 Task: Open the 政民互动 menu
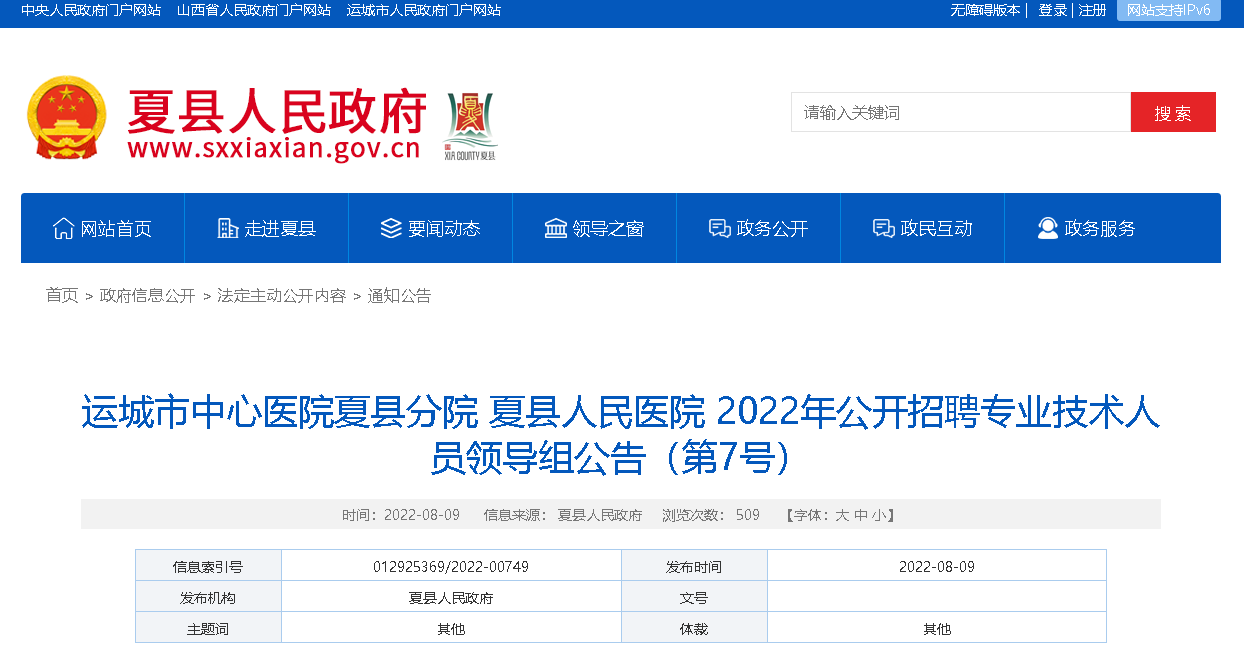click(x=923, y=228)
